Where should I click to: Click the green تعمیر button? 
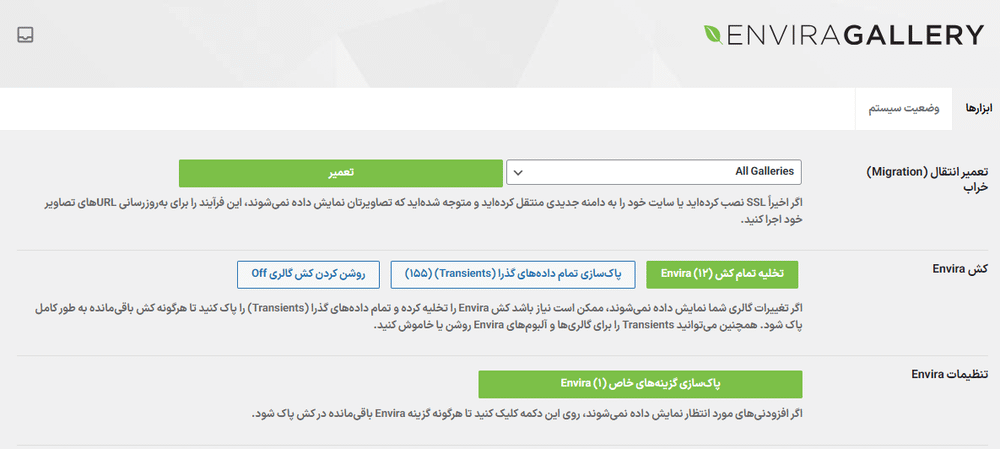click(341, 173)
